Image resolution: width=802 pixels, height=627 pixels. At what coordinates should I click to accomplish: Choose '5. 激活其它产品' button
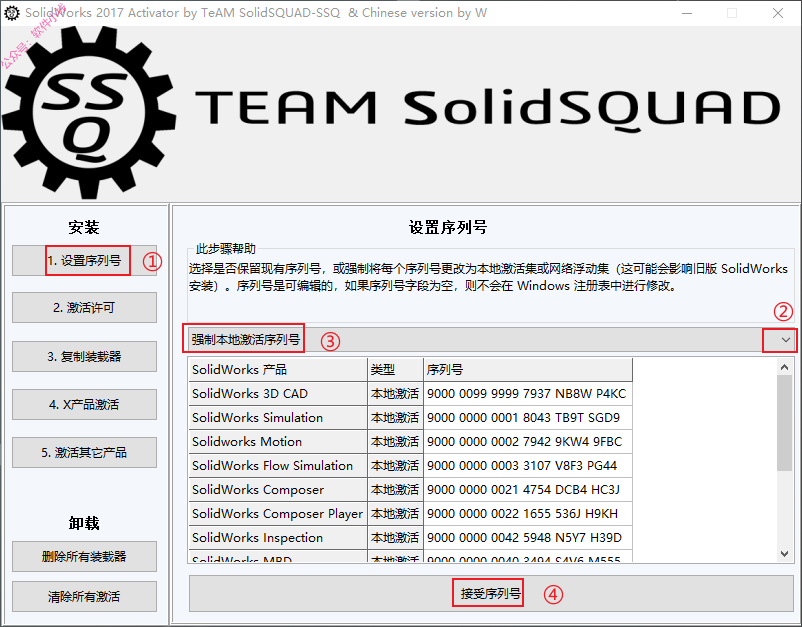coord(84,453)
